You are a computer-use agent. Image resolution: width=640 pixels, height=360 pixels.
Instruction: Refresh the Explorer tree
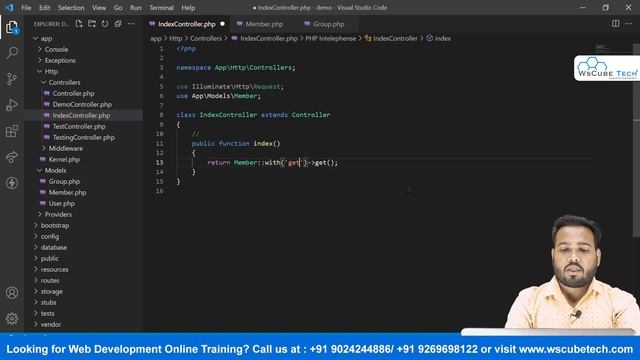[x=105, y=24]
